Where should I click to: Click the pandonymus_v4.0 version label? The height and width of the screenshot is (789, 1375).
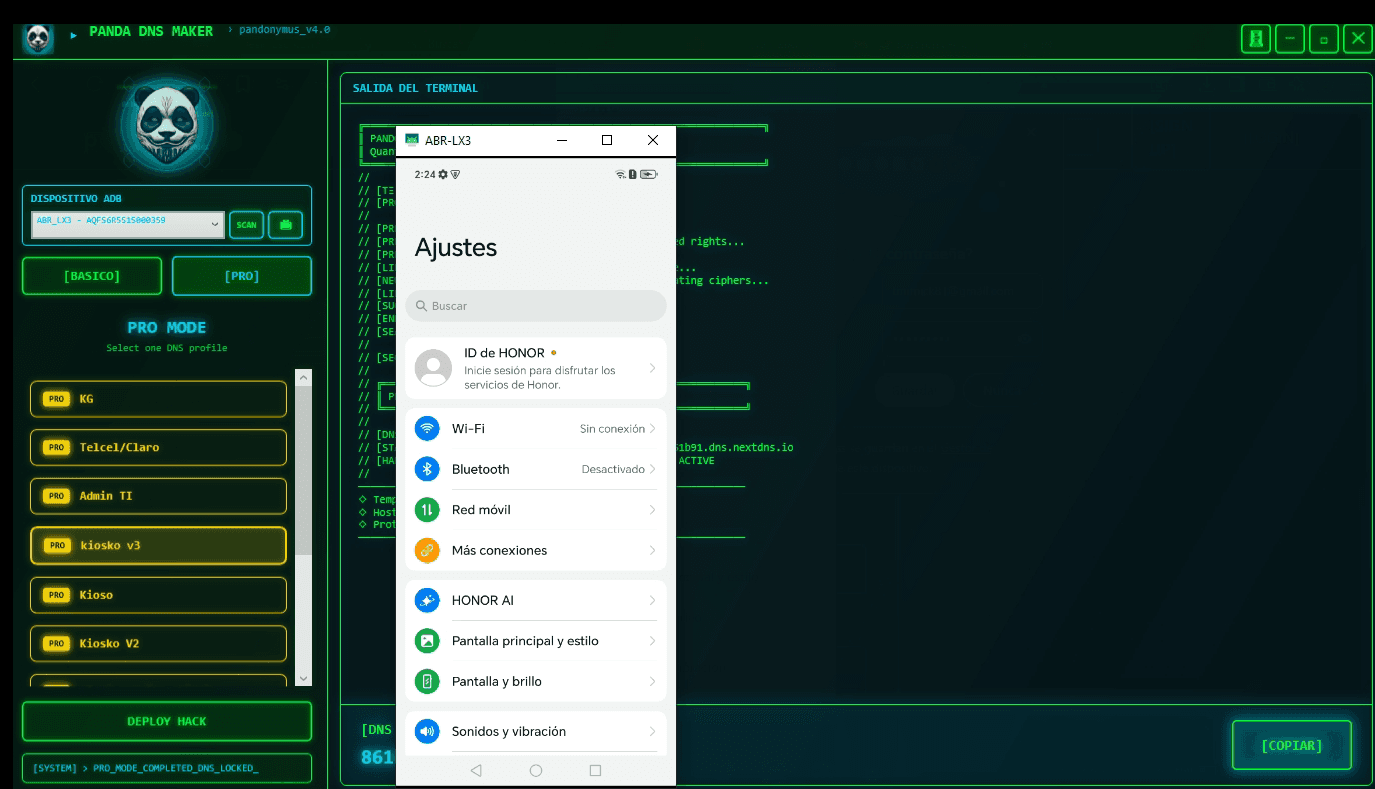coord(285,30)
